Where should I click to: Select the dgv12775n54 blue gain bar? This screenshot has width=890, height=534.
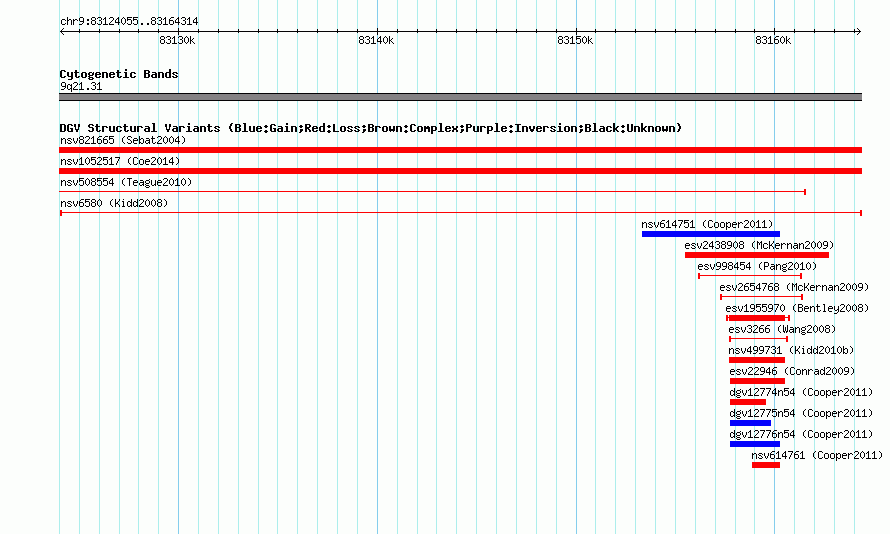[750, 423]
